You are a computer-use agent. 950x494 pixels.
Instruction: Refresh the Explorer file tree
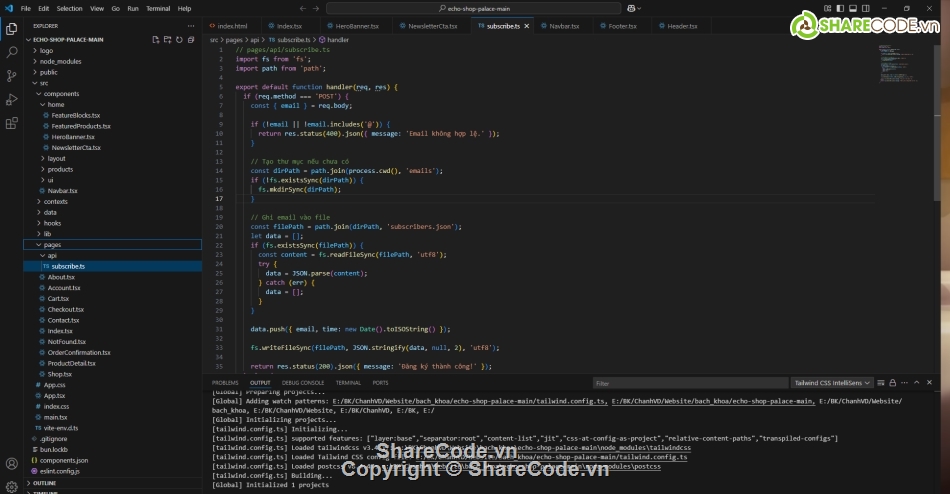pyautogui.click(x=179, y=39)
